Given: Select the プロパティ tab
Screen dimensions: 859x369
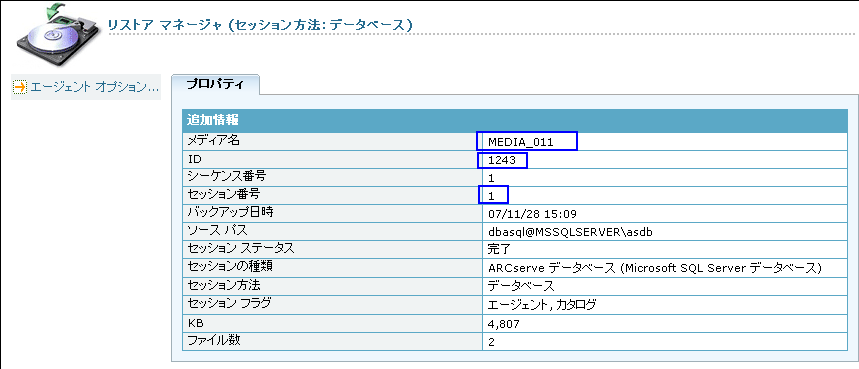Looking at the screenshot, I should [x=215, y=84].
